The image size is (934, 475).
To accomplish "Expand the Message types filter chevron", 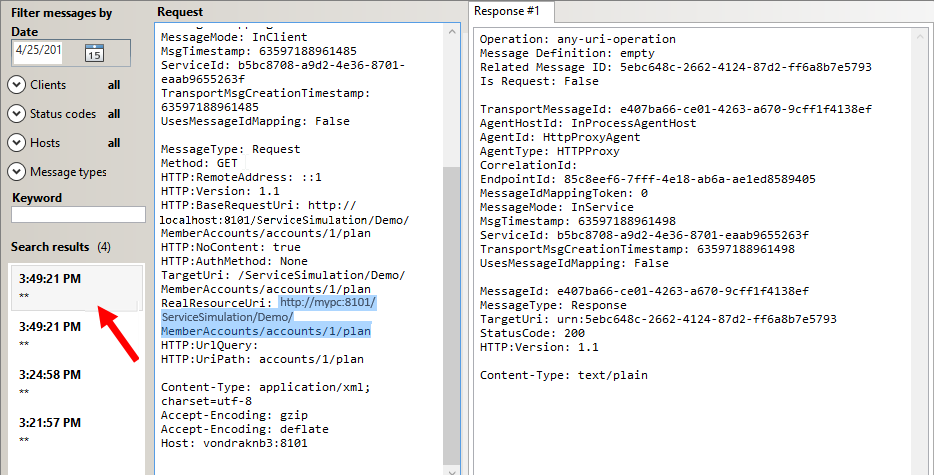I will (x=17, y=172).
